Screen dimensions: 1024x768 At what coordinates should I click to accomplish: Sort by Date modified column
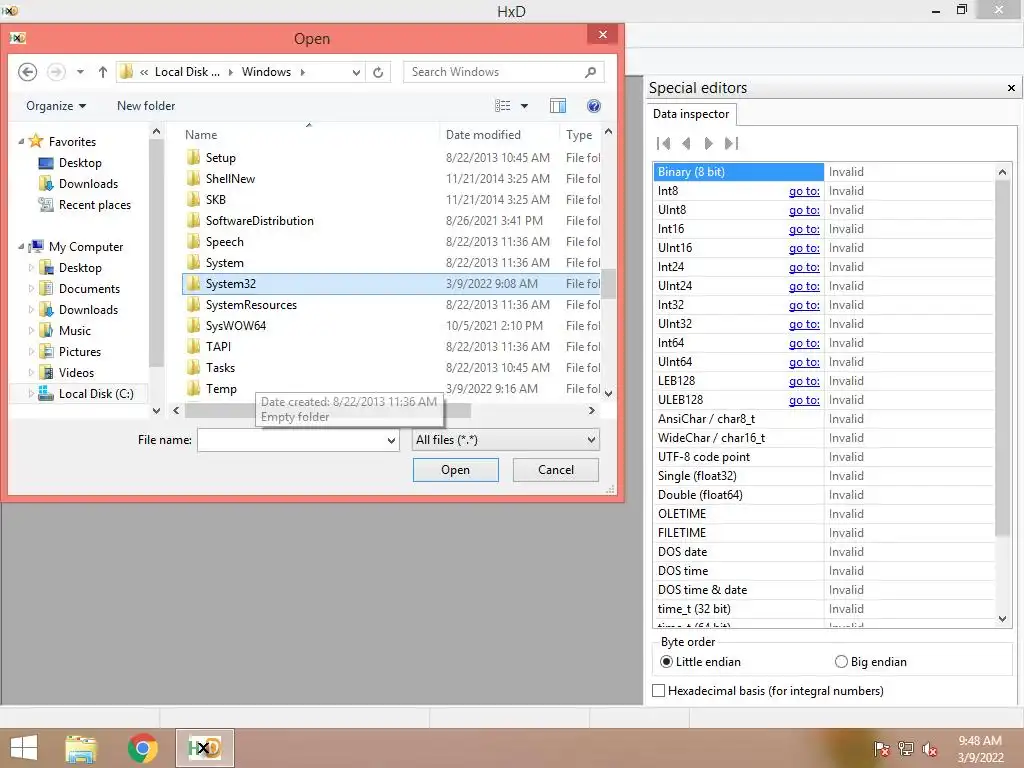(483, 135)
